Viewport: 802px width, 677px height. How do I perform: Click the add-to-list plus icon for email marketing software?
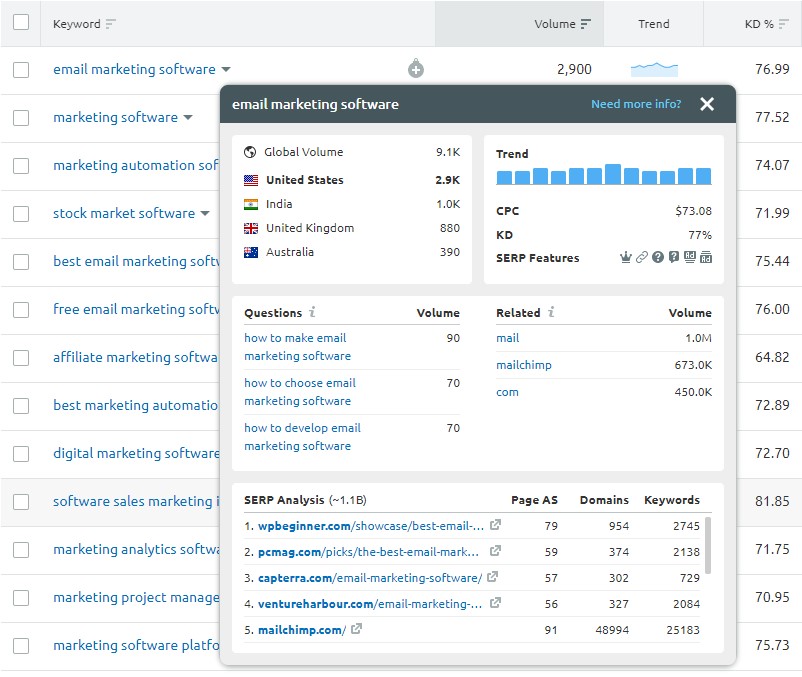(x=416, y=69)
